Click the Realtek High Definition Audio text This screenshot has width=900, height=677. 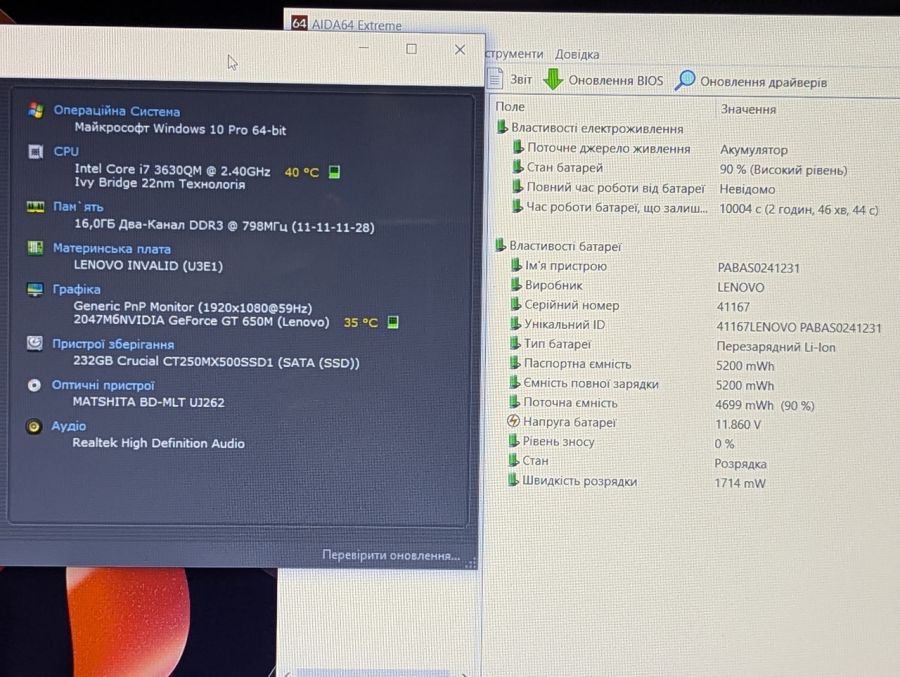pos(158,443)
